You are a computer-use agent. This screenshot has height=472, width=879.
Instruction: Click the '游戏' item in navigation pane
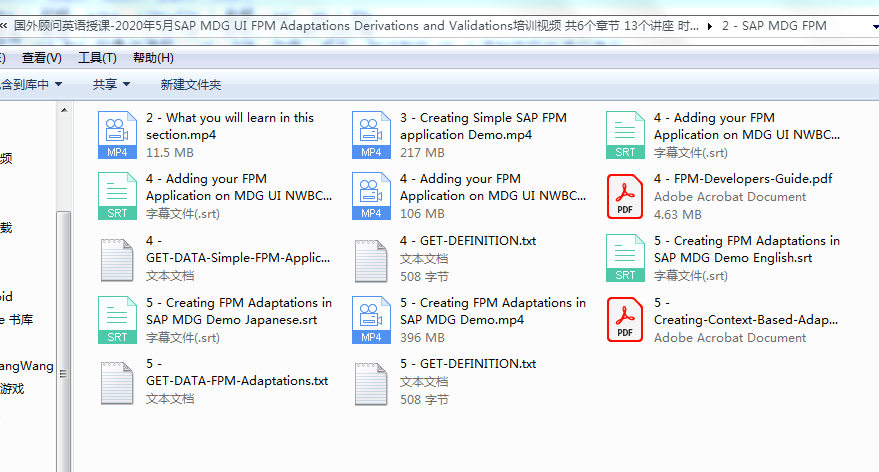click(12, 388)
